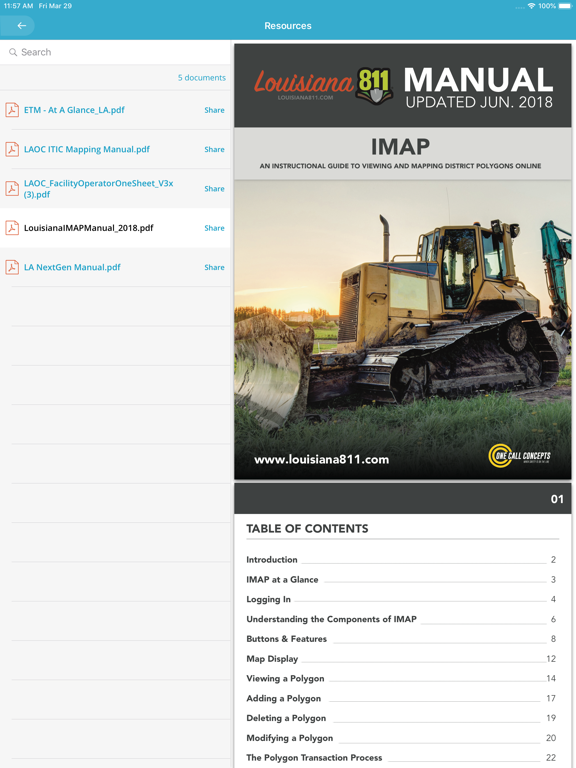Click the TABLE OF CONTENTS heading

307,528
